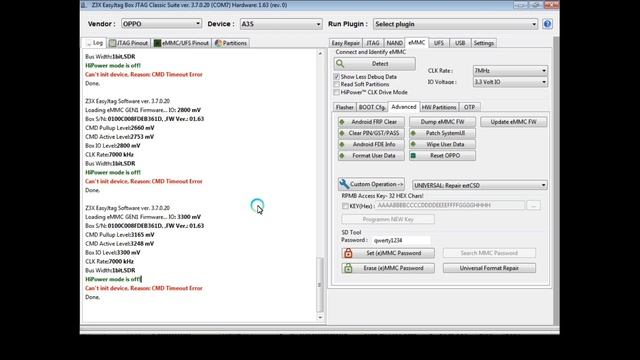
Task: Click the last 'Can't init device' error line
Action: click(144, 288)
